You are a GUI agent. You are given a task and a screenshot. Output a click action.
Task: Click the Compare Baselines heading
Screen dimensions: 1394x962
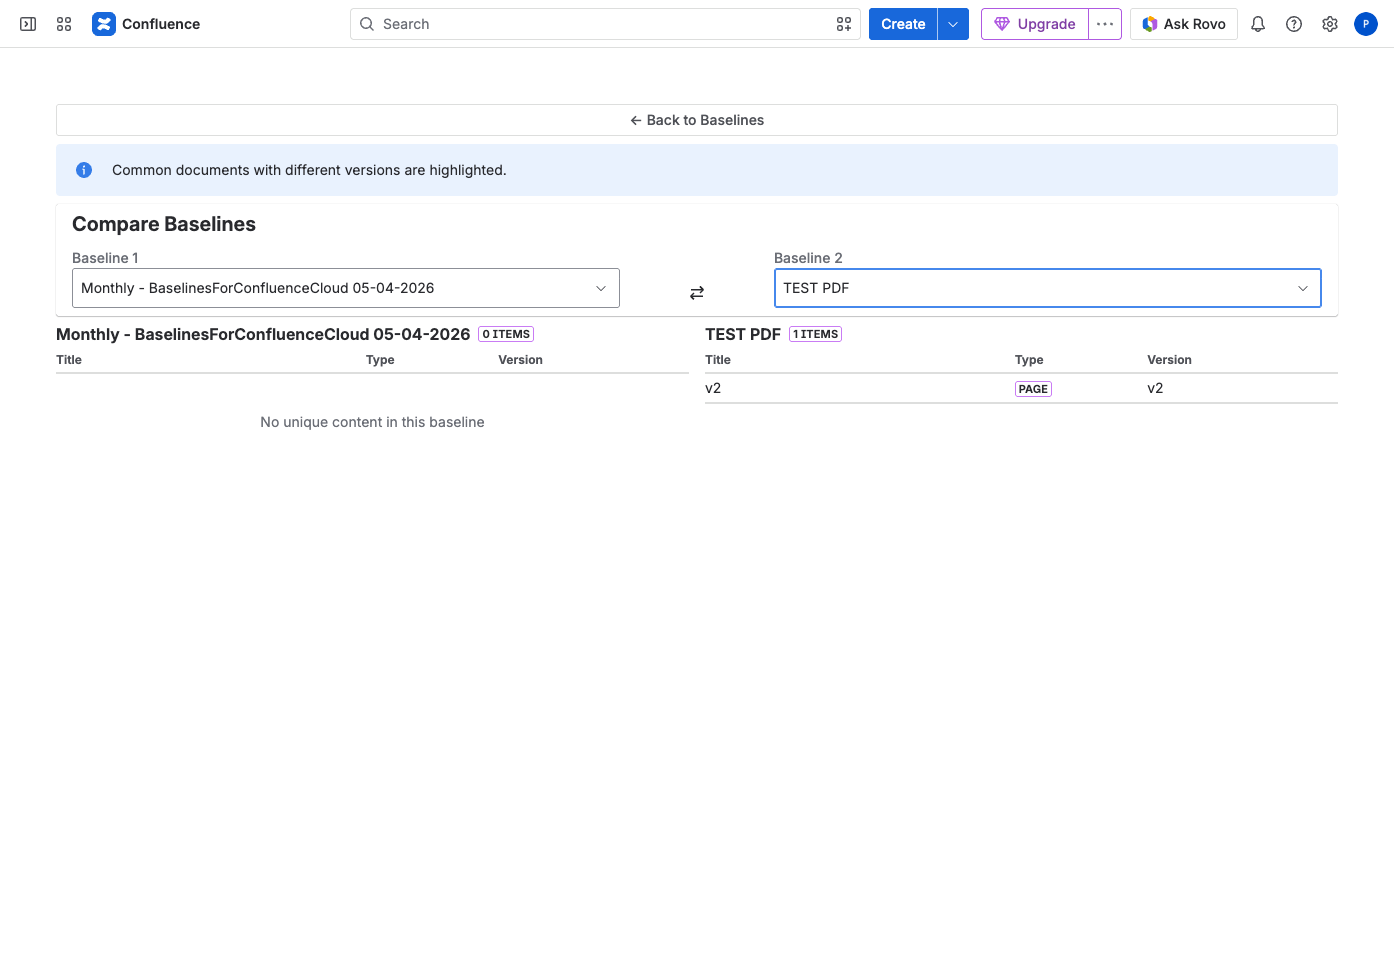coord(164,224)
